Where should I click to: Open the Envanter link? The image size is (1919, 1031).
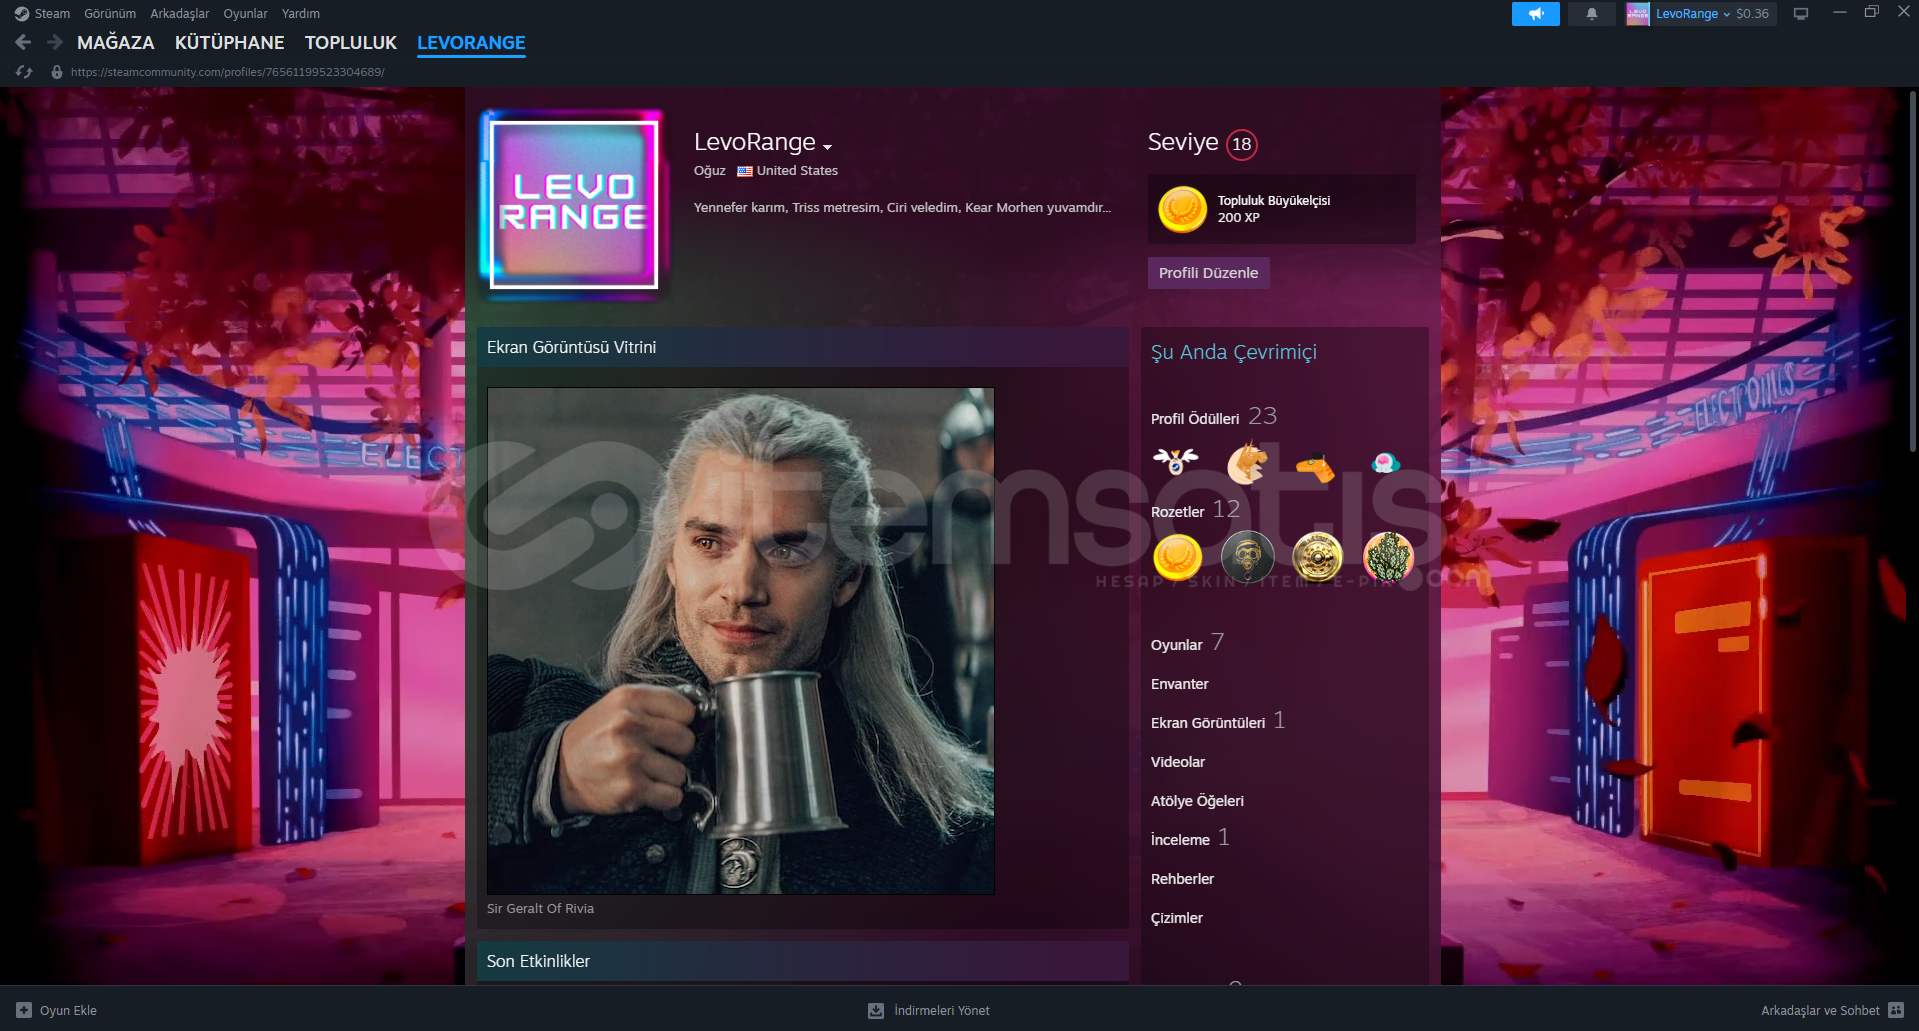pos(1180,684)
